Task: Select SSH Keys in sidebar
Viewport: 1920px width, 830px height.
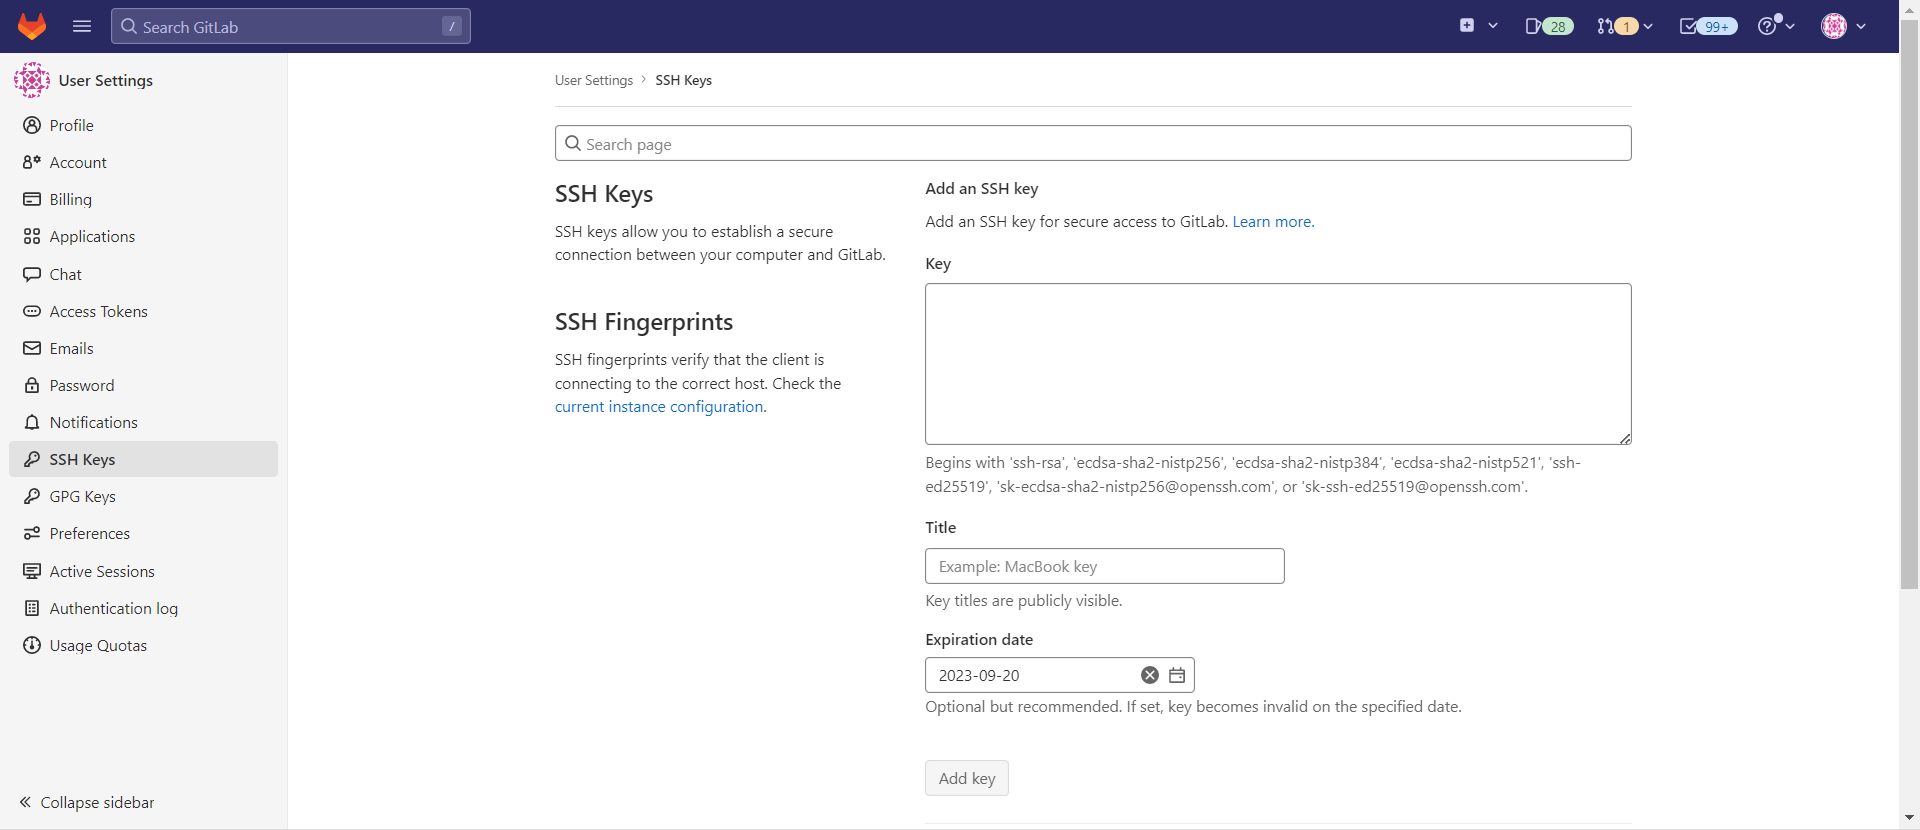Action: (144, 459)
